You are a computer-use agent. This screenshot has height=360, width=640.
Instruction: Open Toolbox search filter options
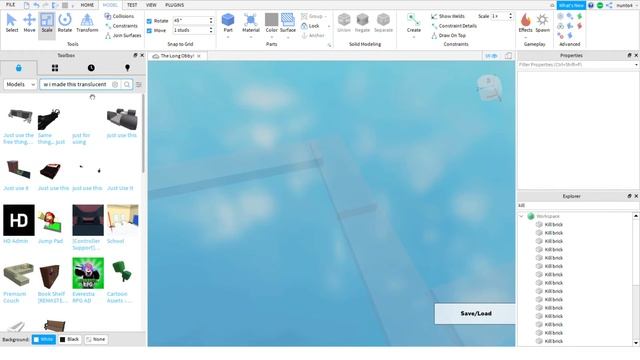tap(139, 84)
